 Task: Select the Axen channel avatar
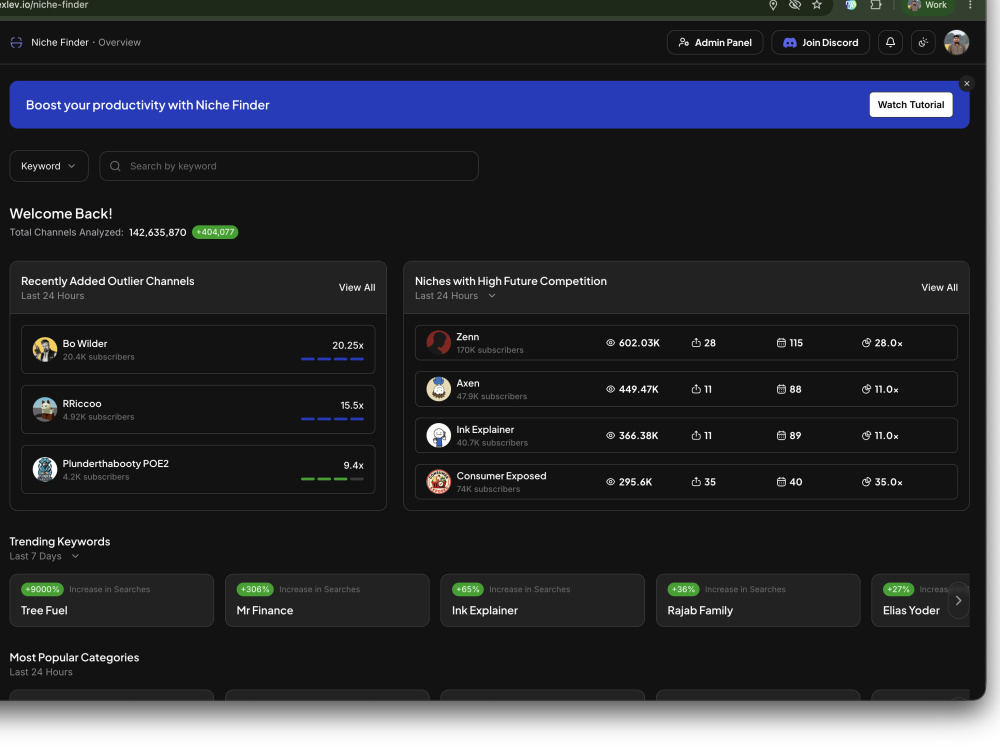click(438, 389)
